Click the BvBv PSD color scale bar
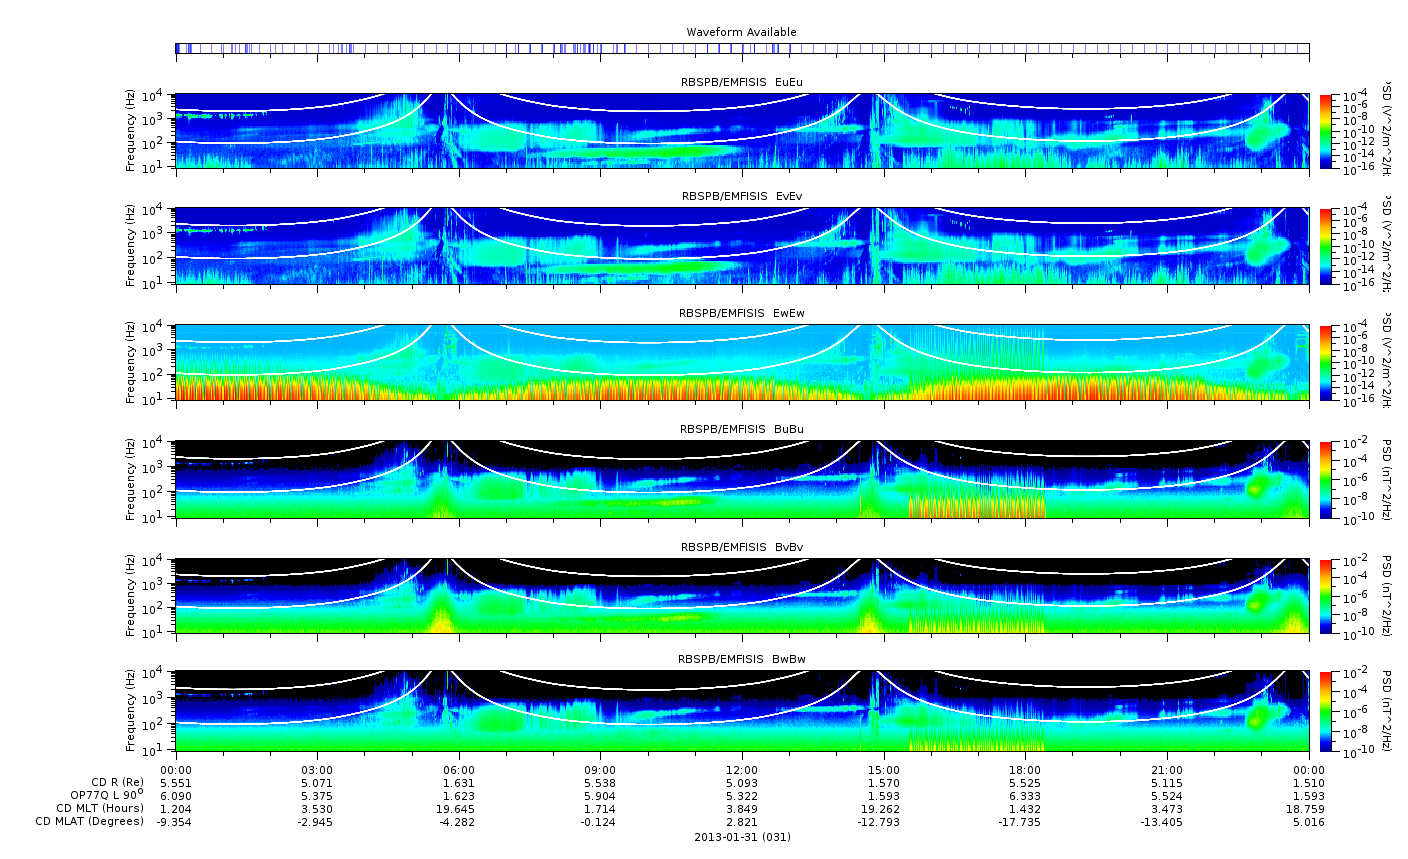The height and width of the screenshot is (859, 1408). [1326, 596]
